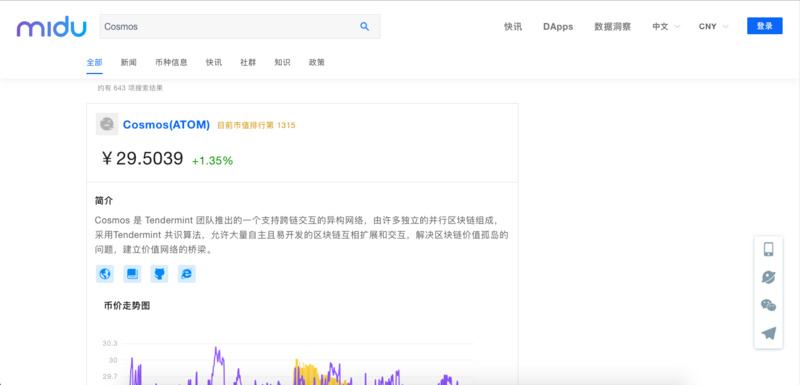Open the Cosmos(ATOM) title link
800x385 pixels.
(x=166, y=124)
